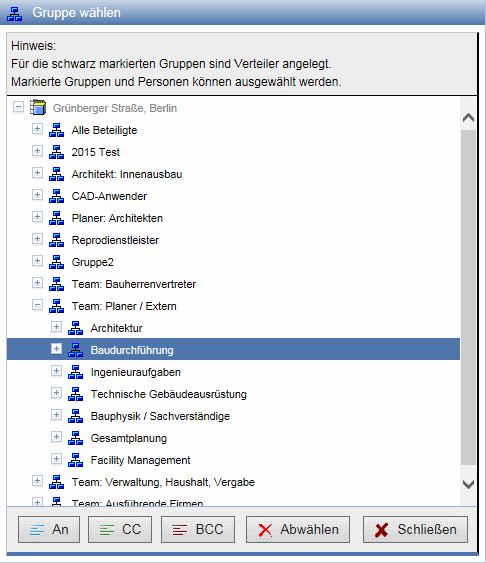Click the group icon next to Facility Management
The image size is (486, 563).
[x=75, y=460]
